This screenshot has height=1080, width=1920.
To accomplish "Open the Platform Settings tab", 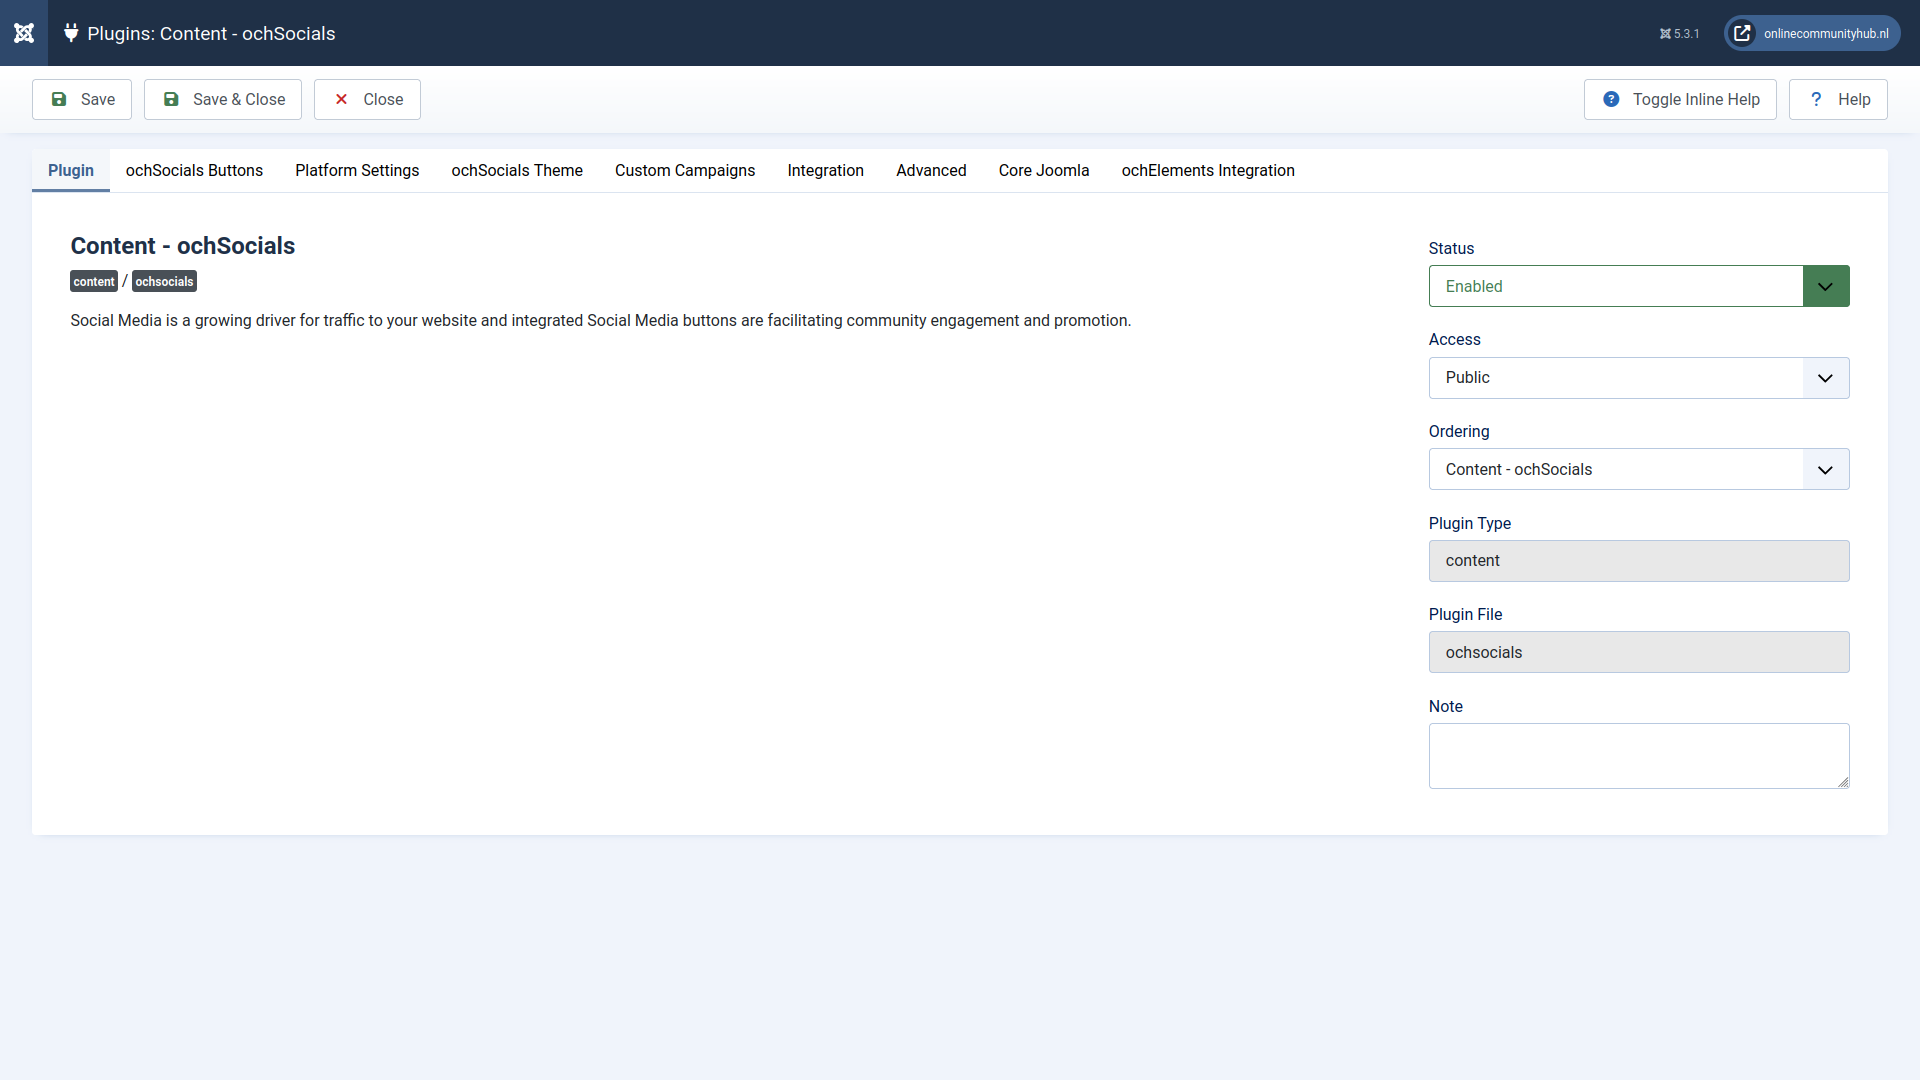I will (357, 170).
